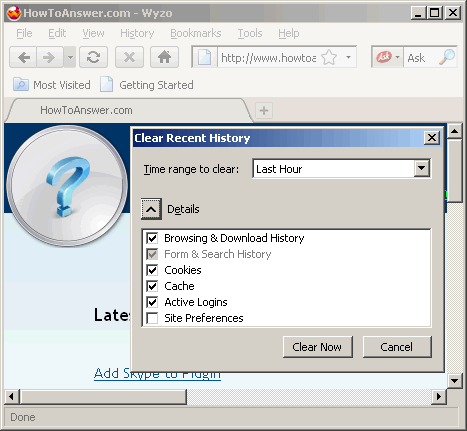Click the Clear Now button

(x=317, y=347)
